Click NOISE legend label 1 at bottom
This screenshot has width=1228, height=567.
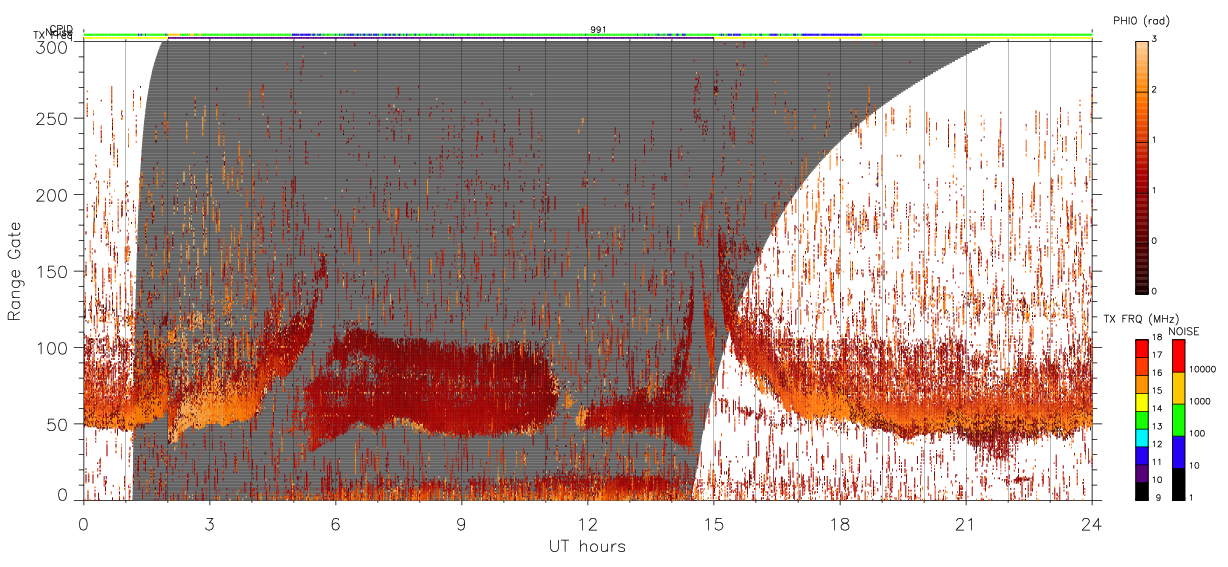point(1193,496)
